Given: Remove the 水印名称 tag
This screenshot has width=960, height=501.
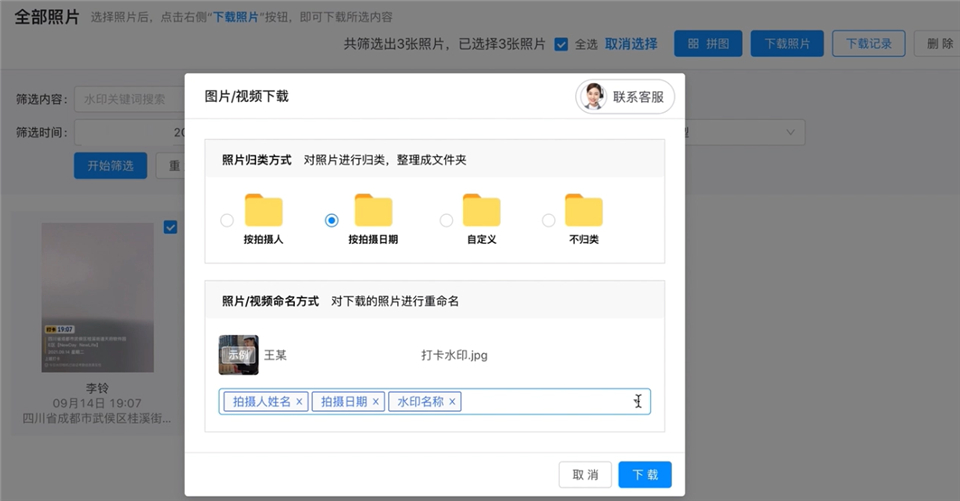Looking at the screenshot, I should click(x=452, y=402).
